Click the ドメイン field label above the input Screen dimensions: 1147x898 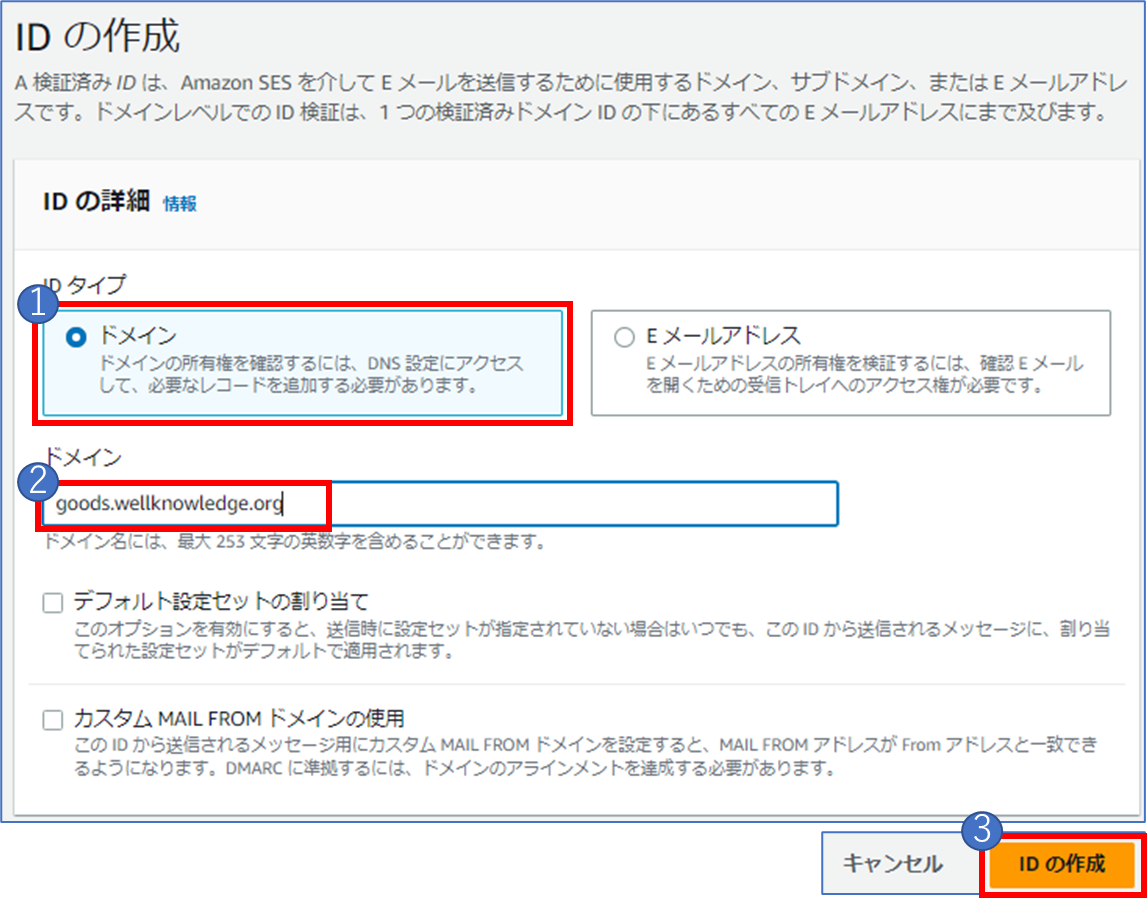point(81,459)
